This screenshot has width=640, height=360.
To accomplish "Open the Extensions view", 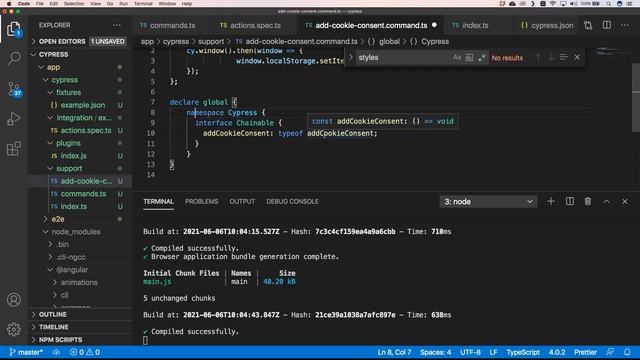I will 13,149.
